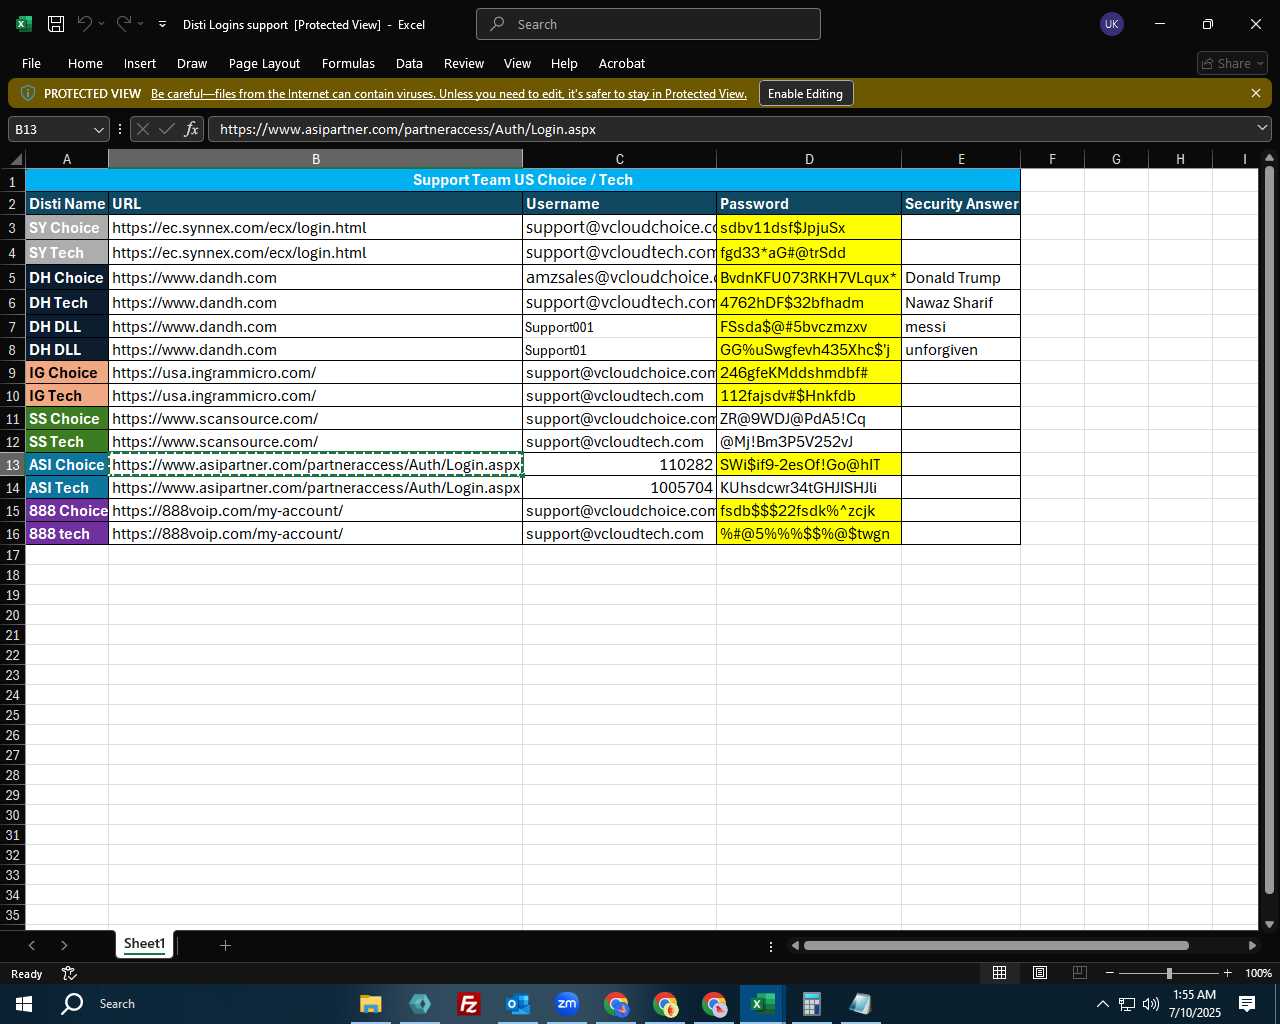Expand the formula bar chevron
1280x1024 pixels.
click(1262, 128)
